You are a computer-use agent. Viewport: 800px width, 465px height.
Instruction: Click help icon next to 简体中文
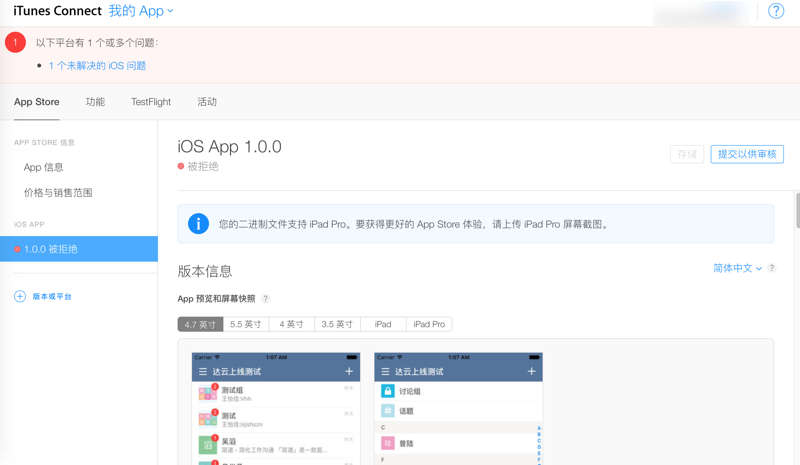tap(772, 268)
